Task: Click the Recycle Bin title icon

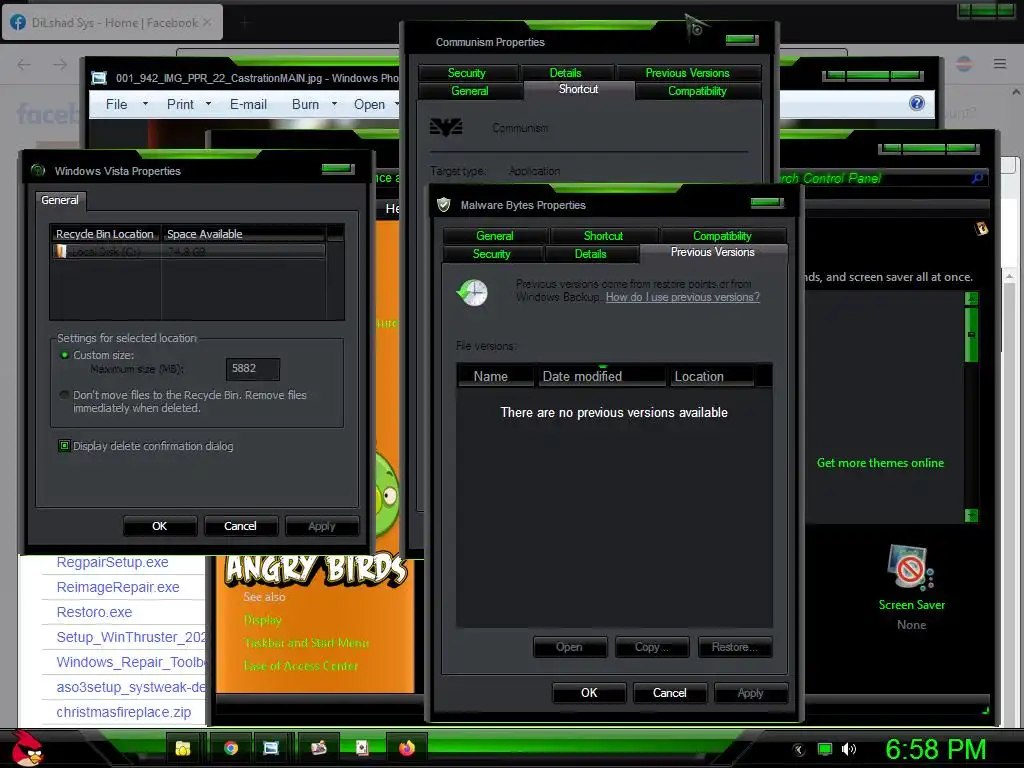Action: click(38, 171)
